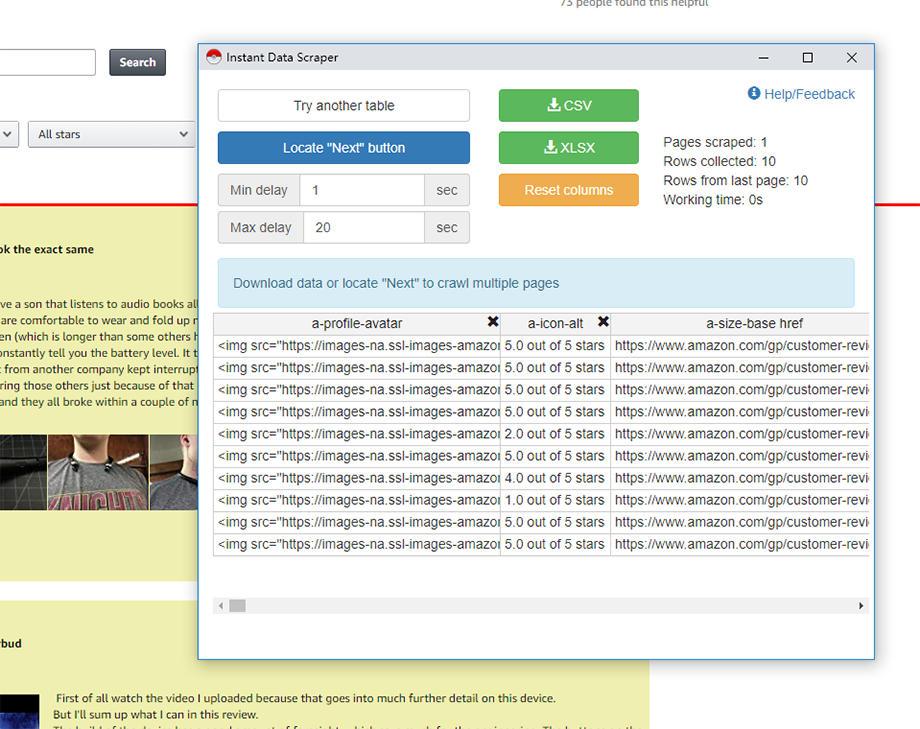Screen dimensions: 920x729
Task: Select the 1.0 out of 5 stars cell
Action: pos(555,500)
